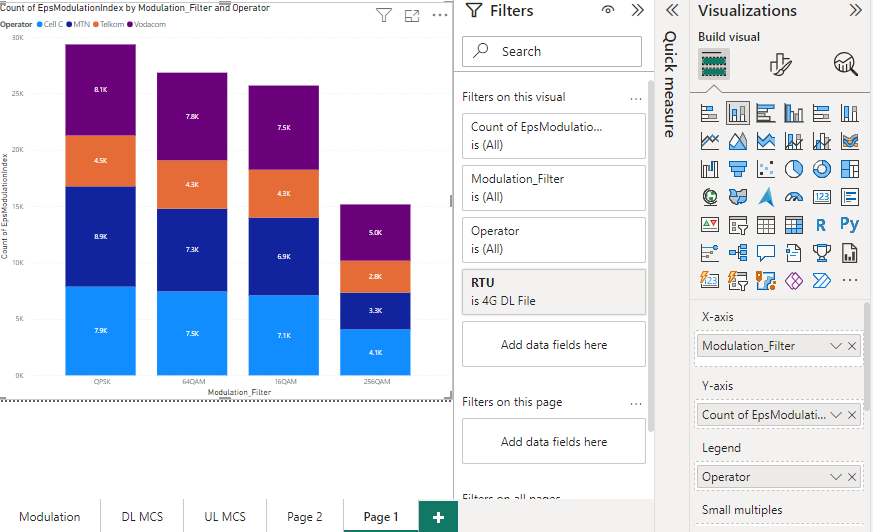Pick the Matrix visual icon
The height and width of the screenshot is (532, 873).
click(x=793, y=225)
